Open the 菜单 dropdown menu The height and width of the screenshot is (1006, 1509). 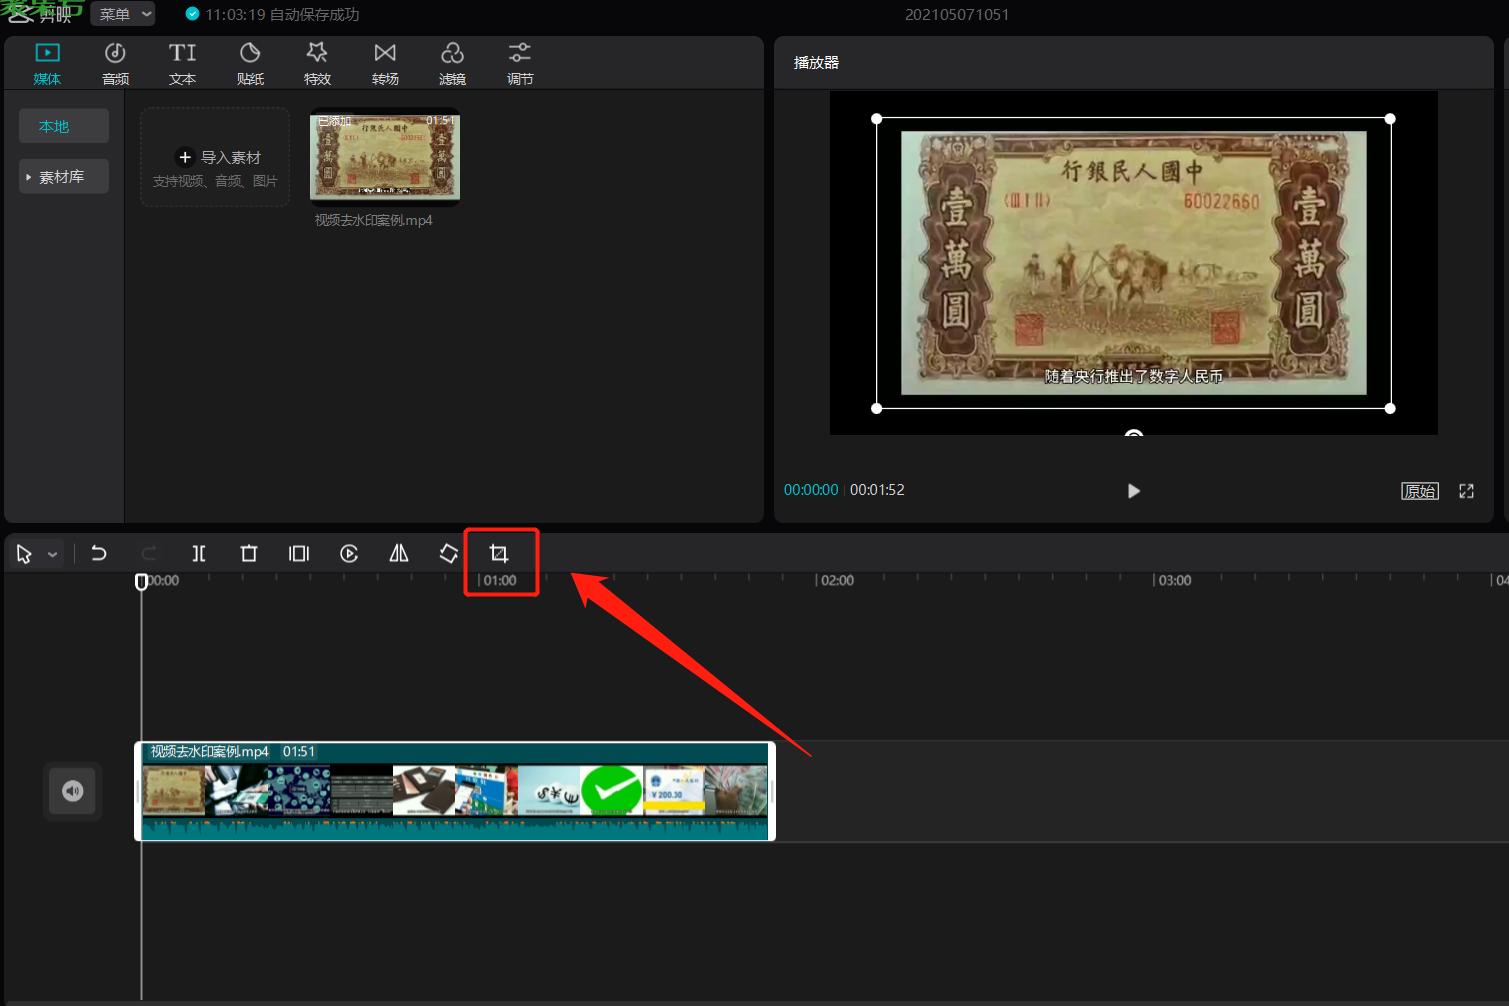pos(124,14)
